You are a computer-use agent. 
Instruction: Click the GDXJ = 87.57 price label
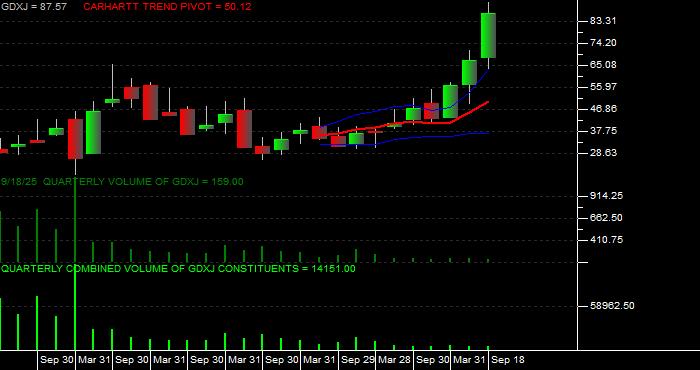tap(33, 6)
